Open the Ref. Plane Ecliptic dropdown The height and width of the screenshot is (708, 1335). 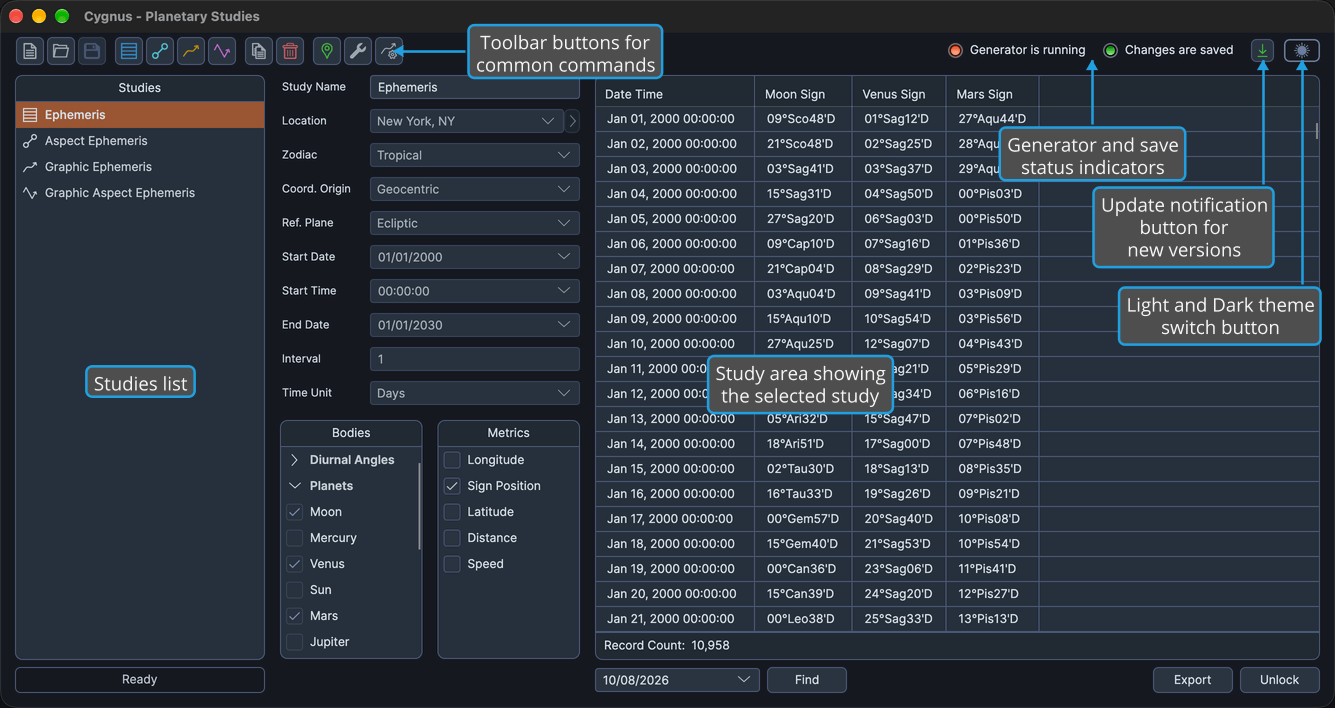tap(475, 223)
